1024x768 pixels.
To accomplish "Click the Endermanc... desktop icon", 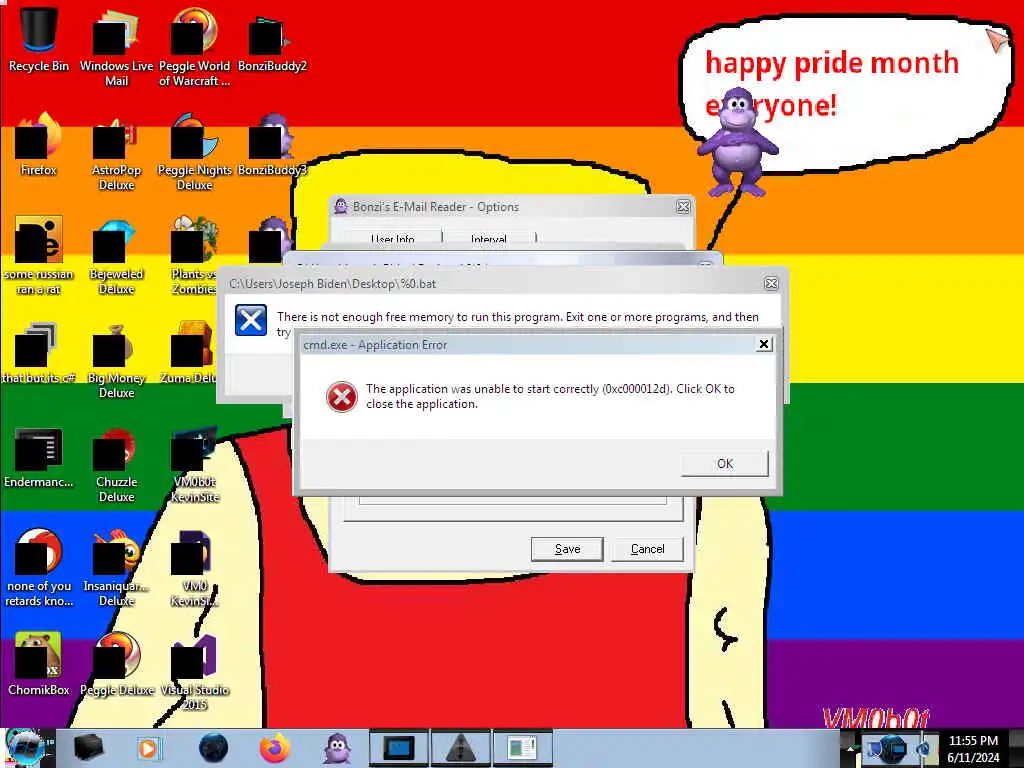I will pos(38,457).
